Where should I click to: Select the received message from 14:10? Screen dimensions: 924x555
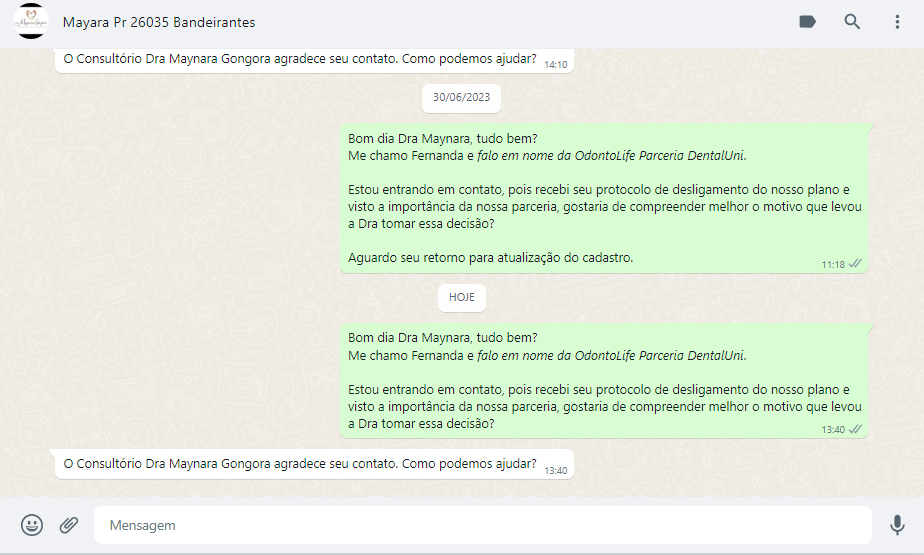click(x=300, y=59)
